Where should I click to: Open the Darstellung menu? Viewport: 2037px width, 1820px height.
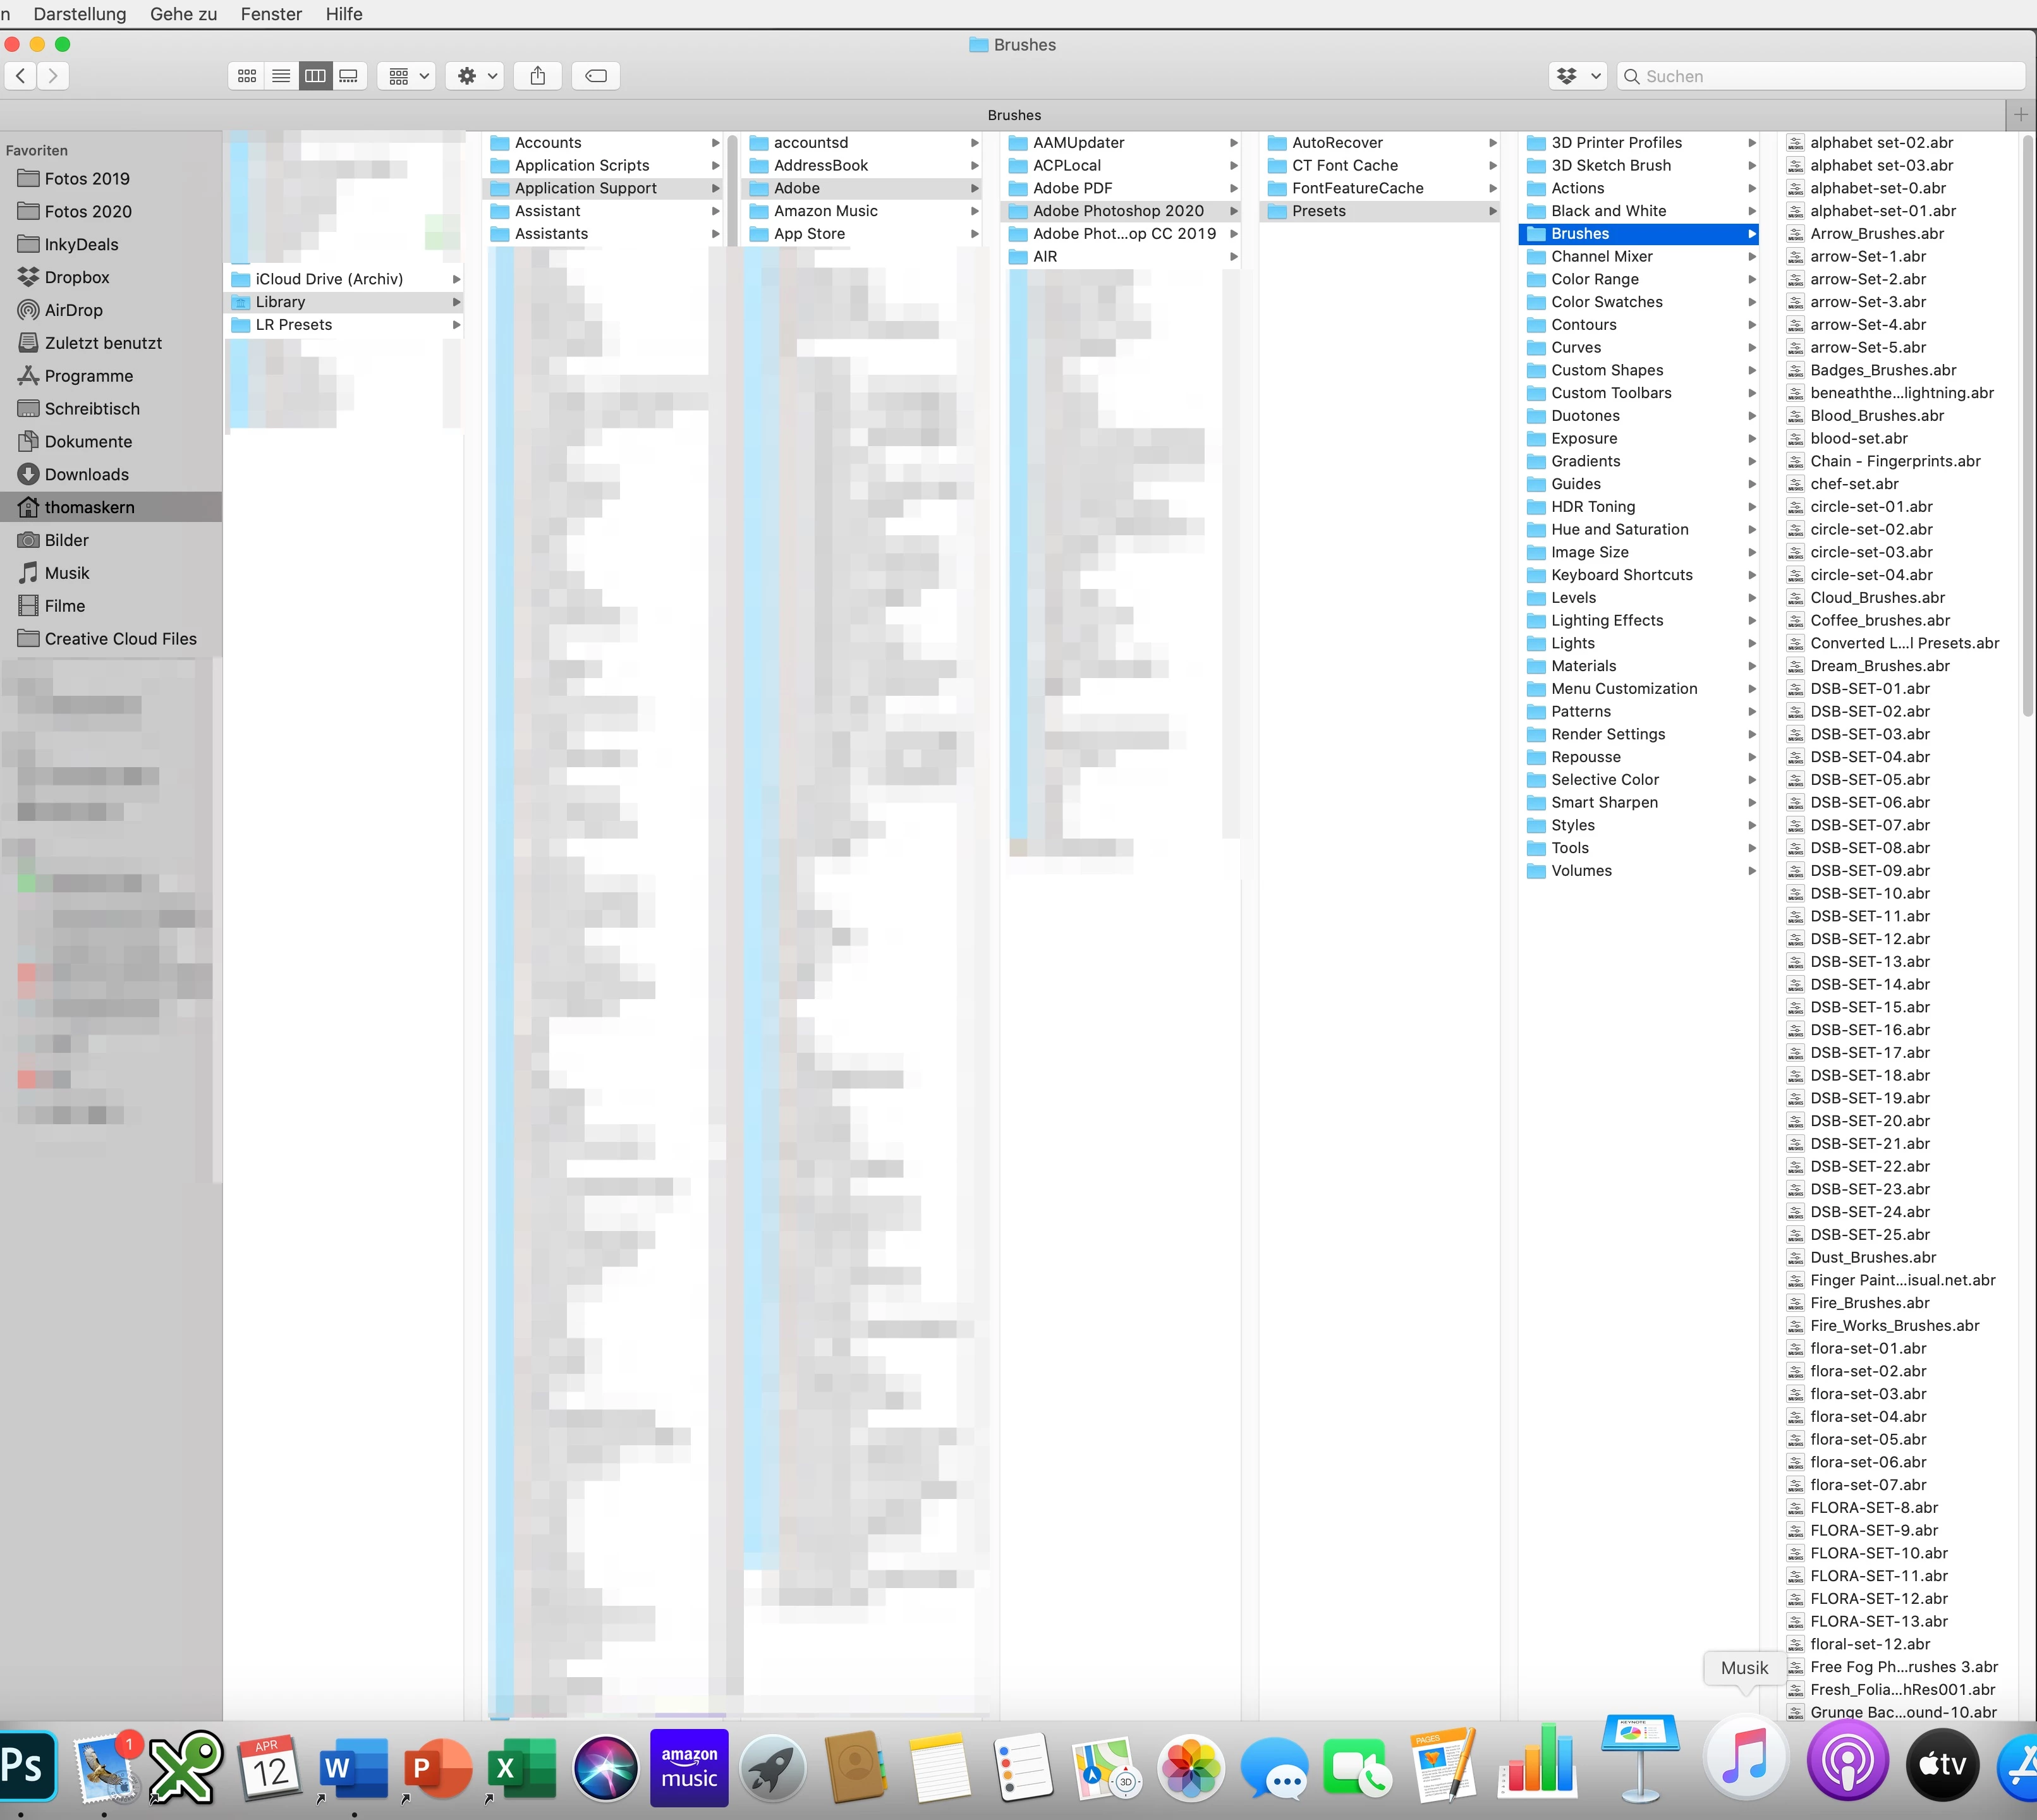click(x=80, y=14)
